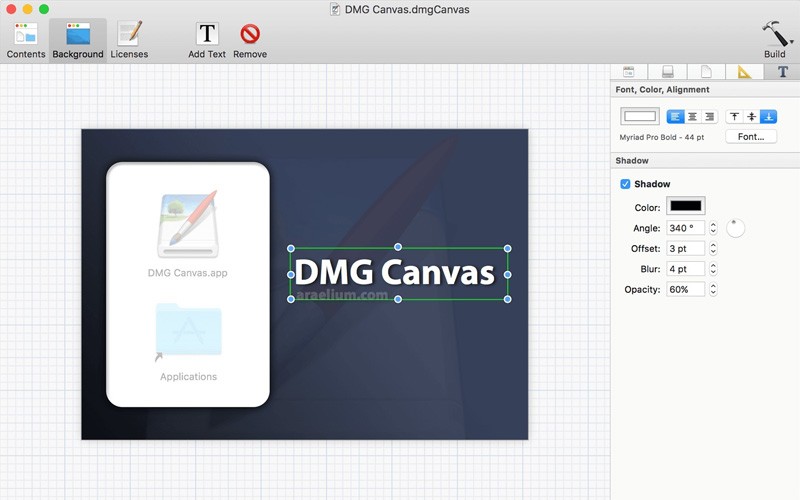Open the black shadow color well
The width and height of the screenshot is (800, 500).
[x=686, y=206]
